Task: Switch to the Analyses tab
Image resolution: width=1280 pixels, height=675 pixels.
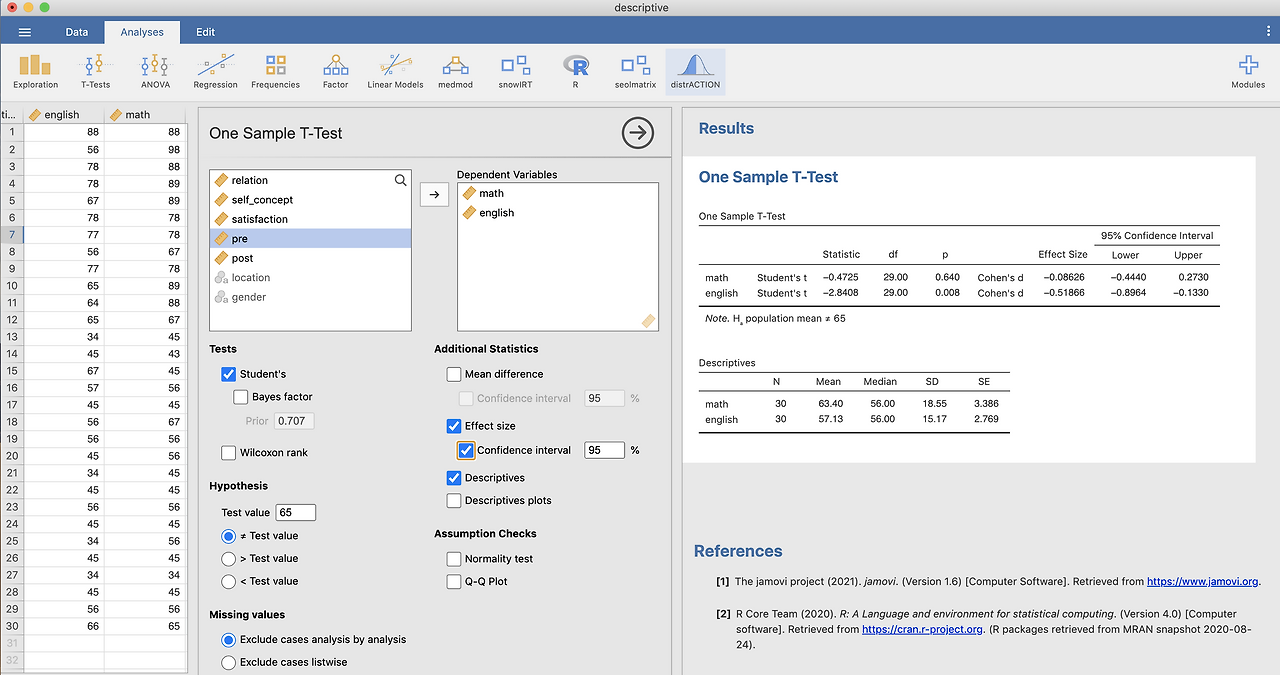Action: click(x=142, y=32)
